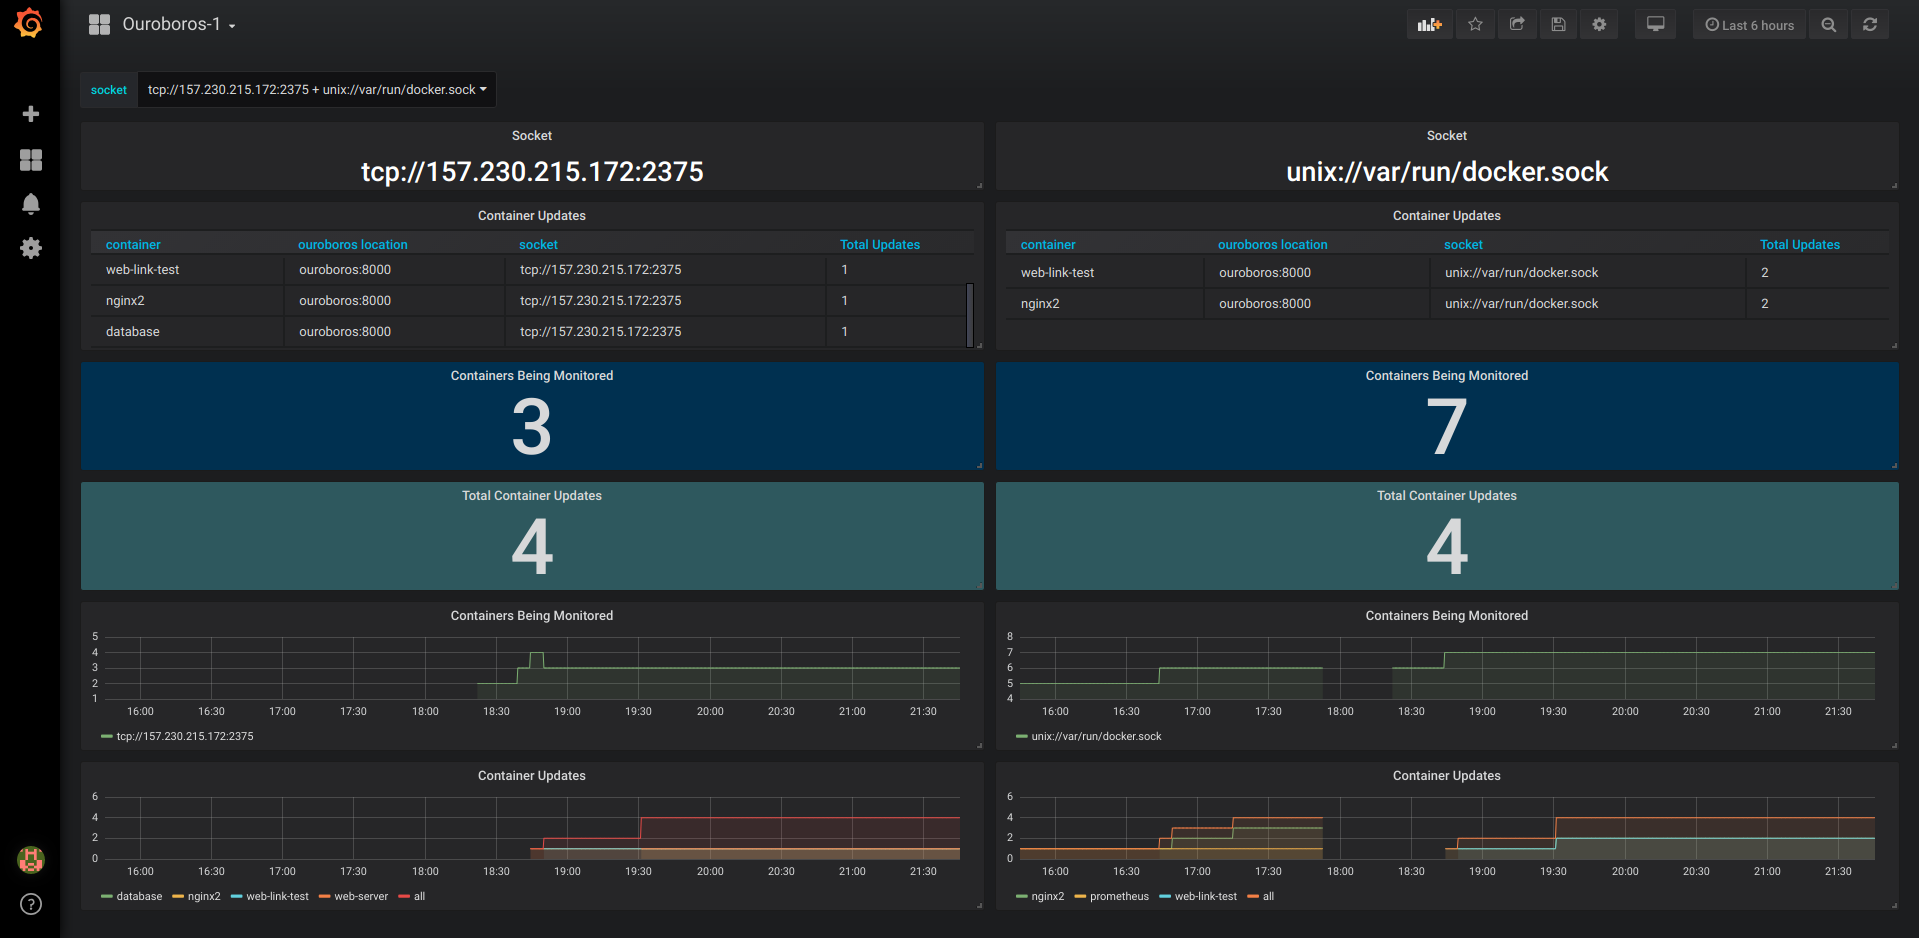Open dashboard settings gear in top bar
The height and width of the screenshot is (938, 1919).
click(x=1599, y=25)
